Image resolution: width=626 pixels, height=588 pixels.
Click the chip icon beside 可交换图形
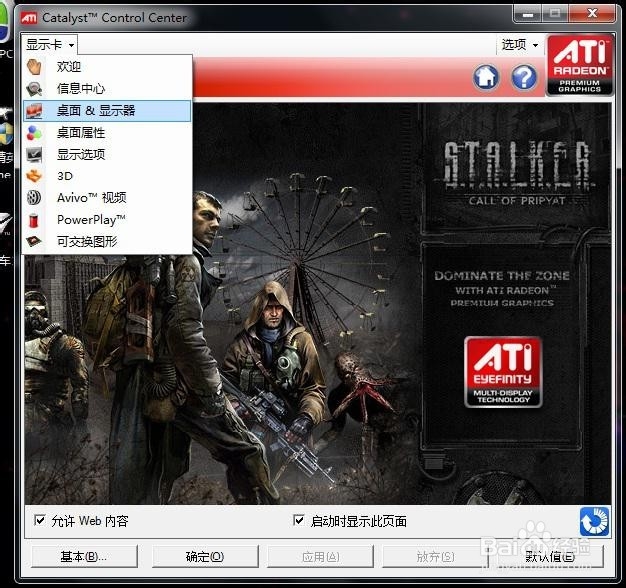coord(34,242)
